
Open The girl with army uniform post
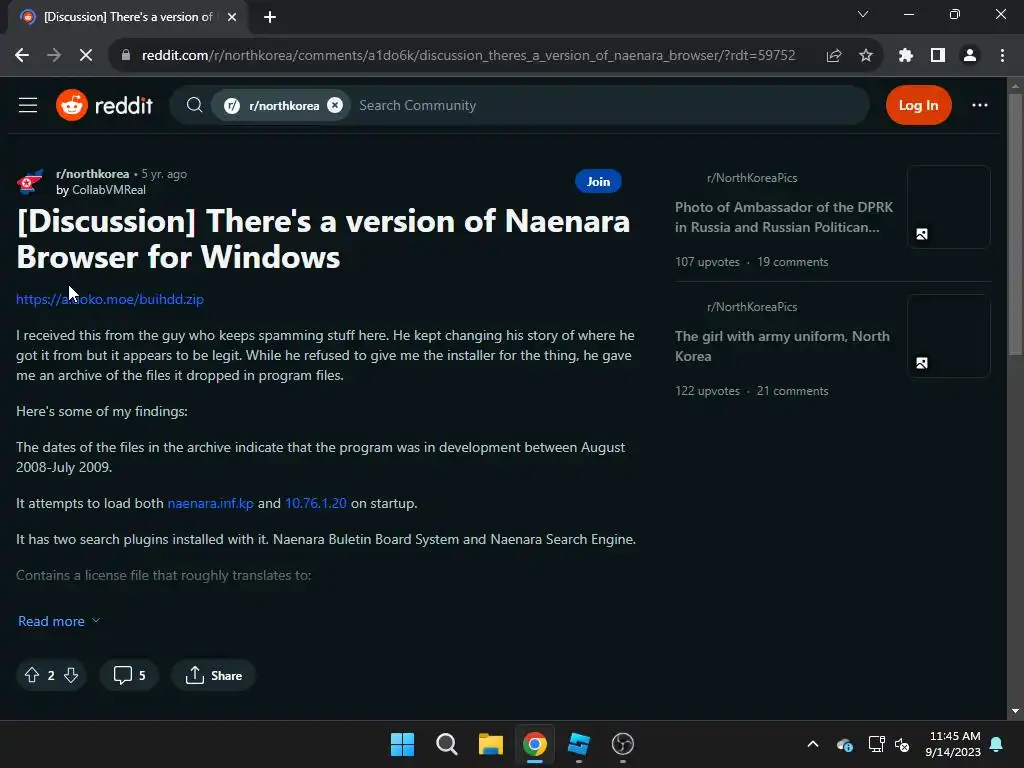pos(782,346)
